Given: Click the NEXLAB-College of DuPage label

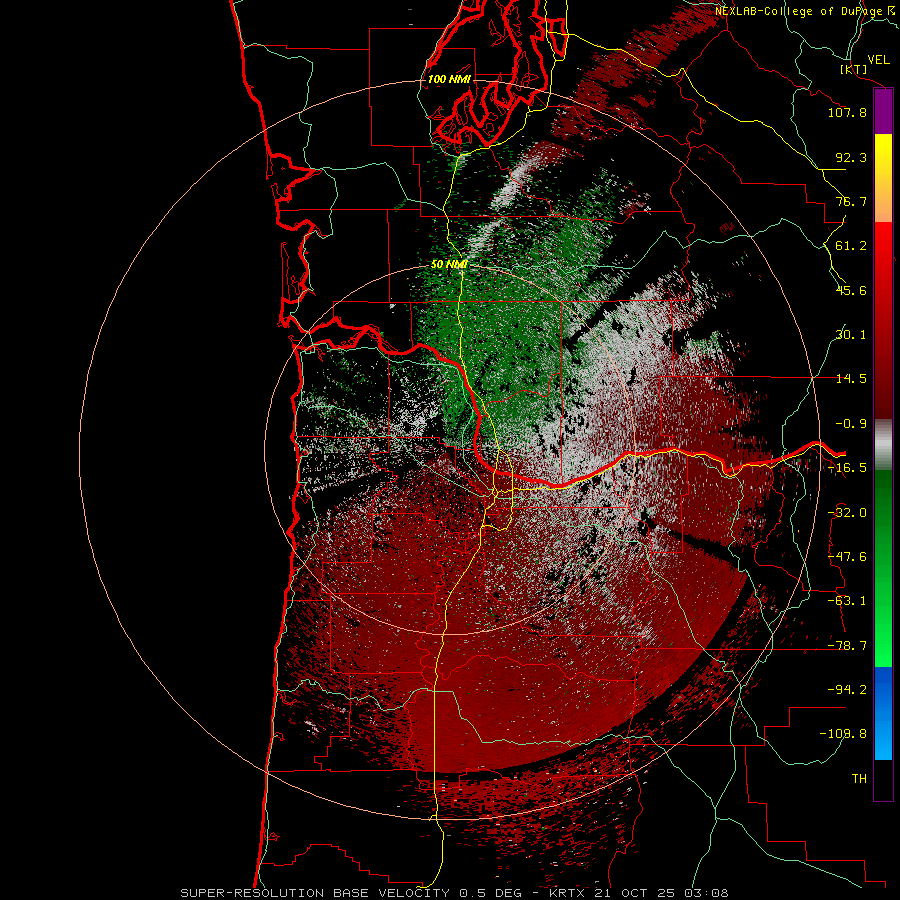Looking at the screenshot, I should click(806, 11).
